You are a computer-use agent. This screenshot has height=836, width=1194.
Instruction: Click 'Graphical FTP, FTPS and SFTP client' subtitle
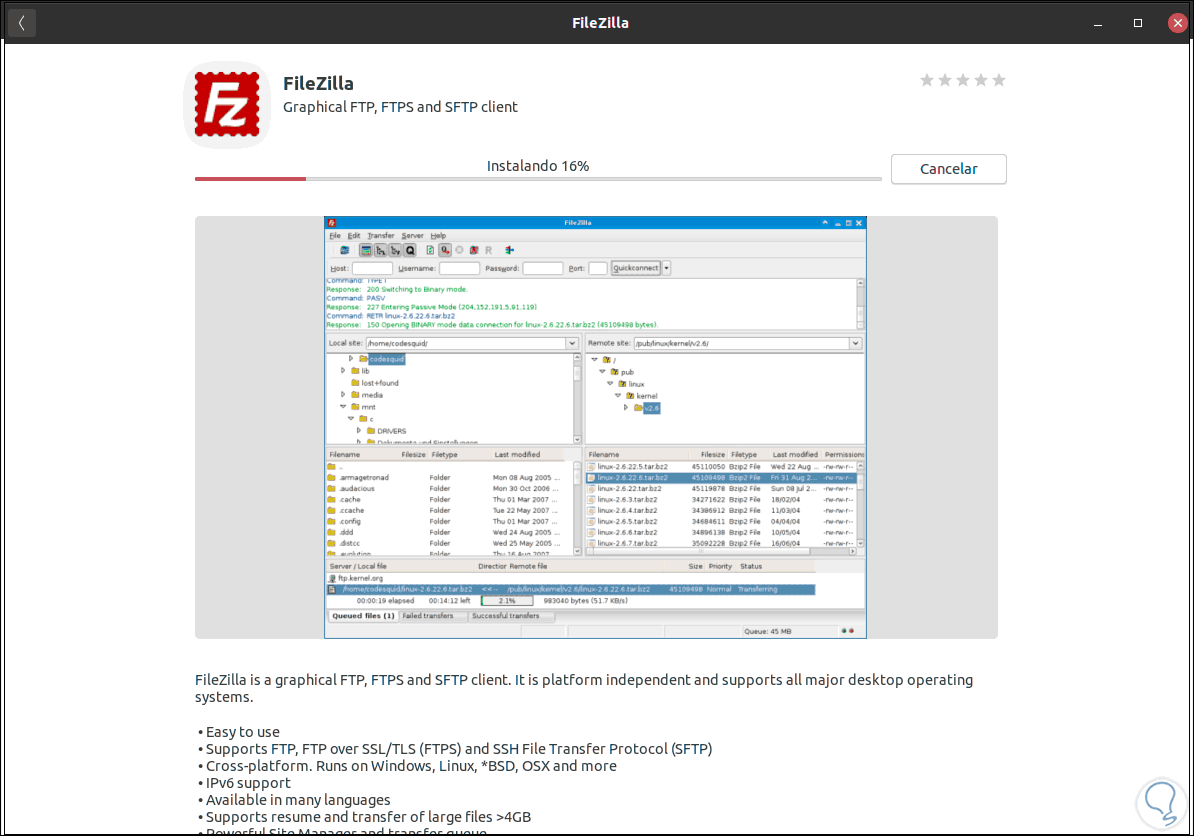400,107
